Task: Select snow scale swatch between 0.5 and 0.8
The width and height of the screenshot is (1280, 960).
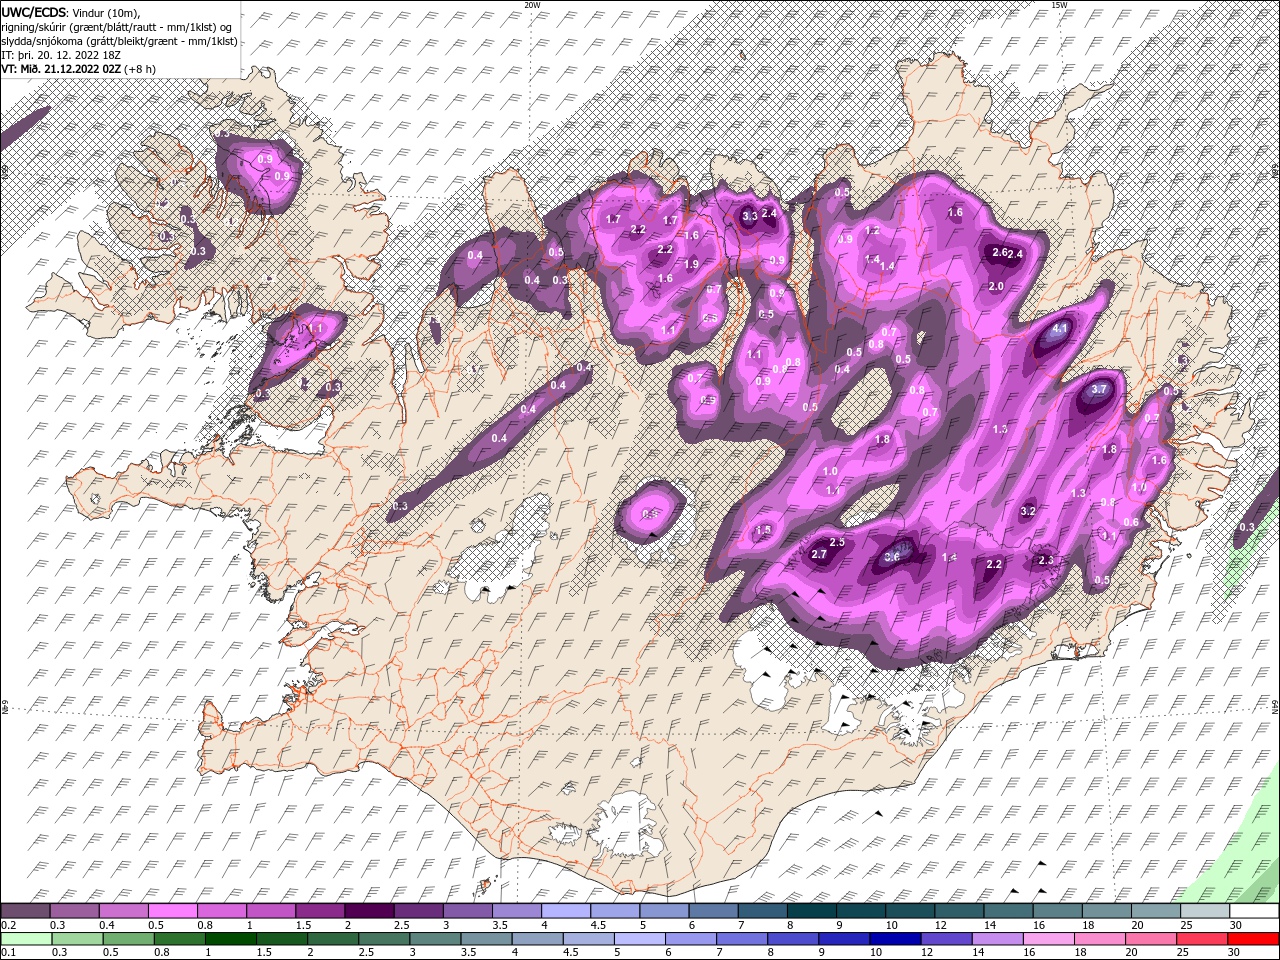Action: (172, 911)
